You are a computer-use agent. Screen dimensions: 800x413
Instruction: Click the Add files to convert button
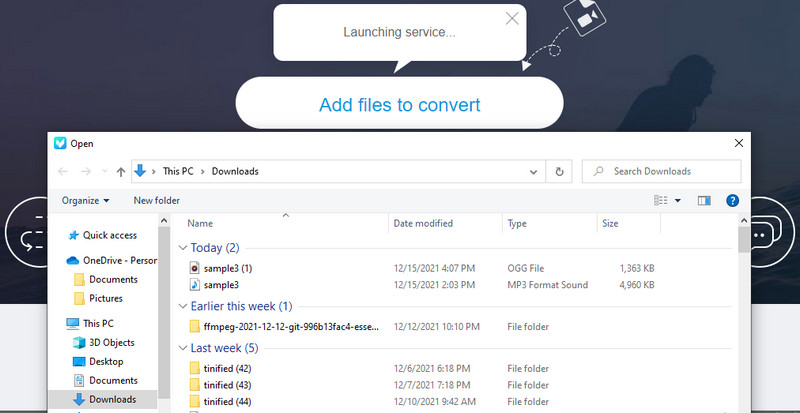(x=399, y=105)
